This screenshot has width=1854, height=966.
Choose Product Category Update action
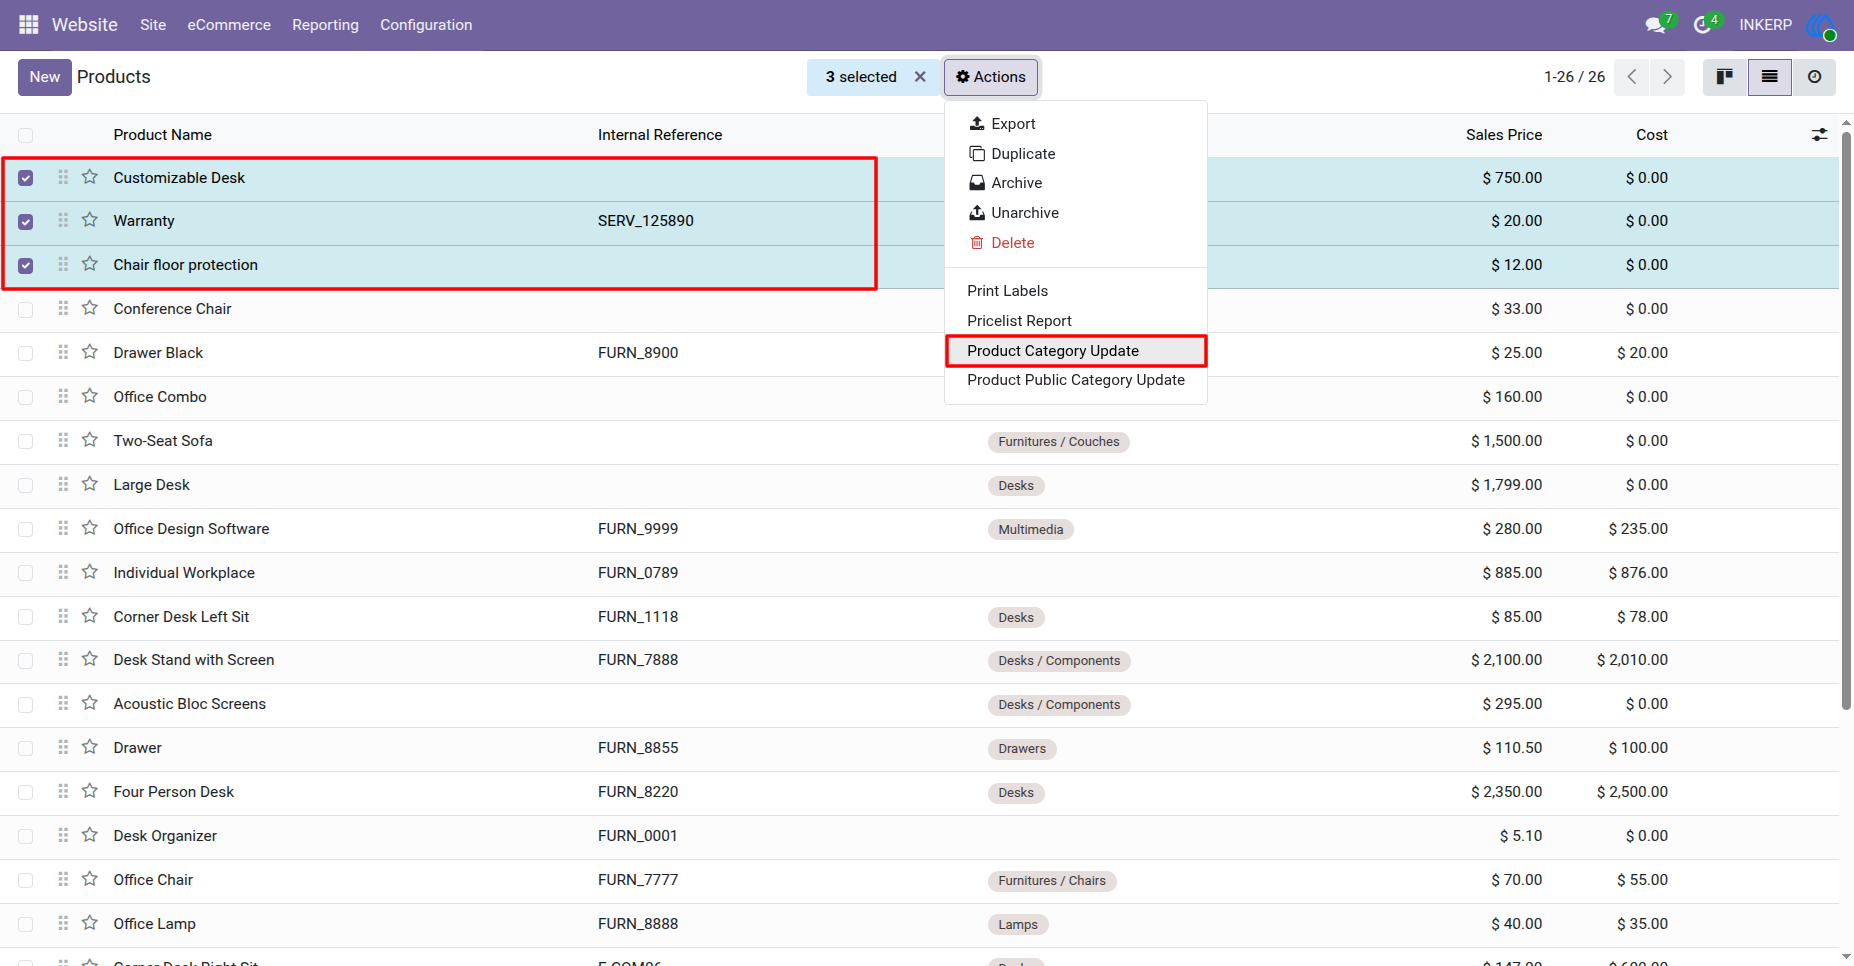(1076, 351)
